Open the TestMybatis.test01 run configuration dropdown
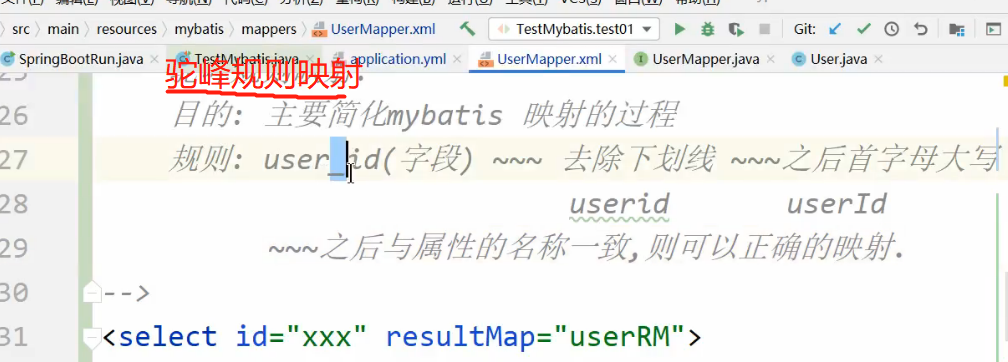This screenshot has width=1008, height=362. coord(575,29)
